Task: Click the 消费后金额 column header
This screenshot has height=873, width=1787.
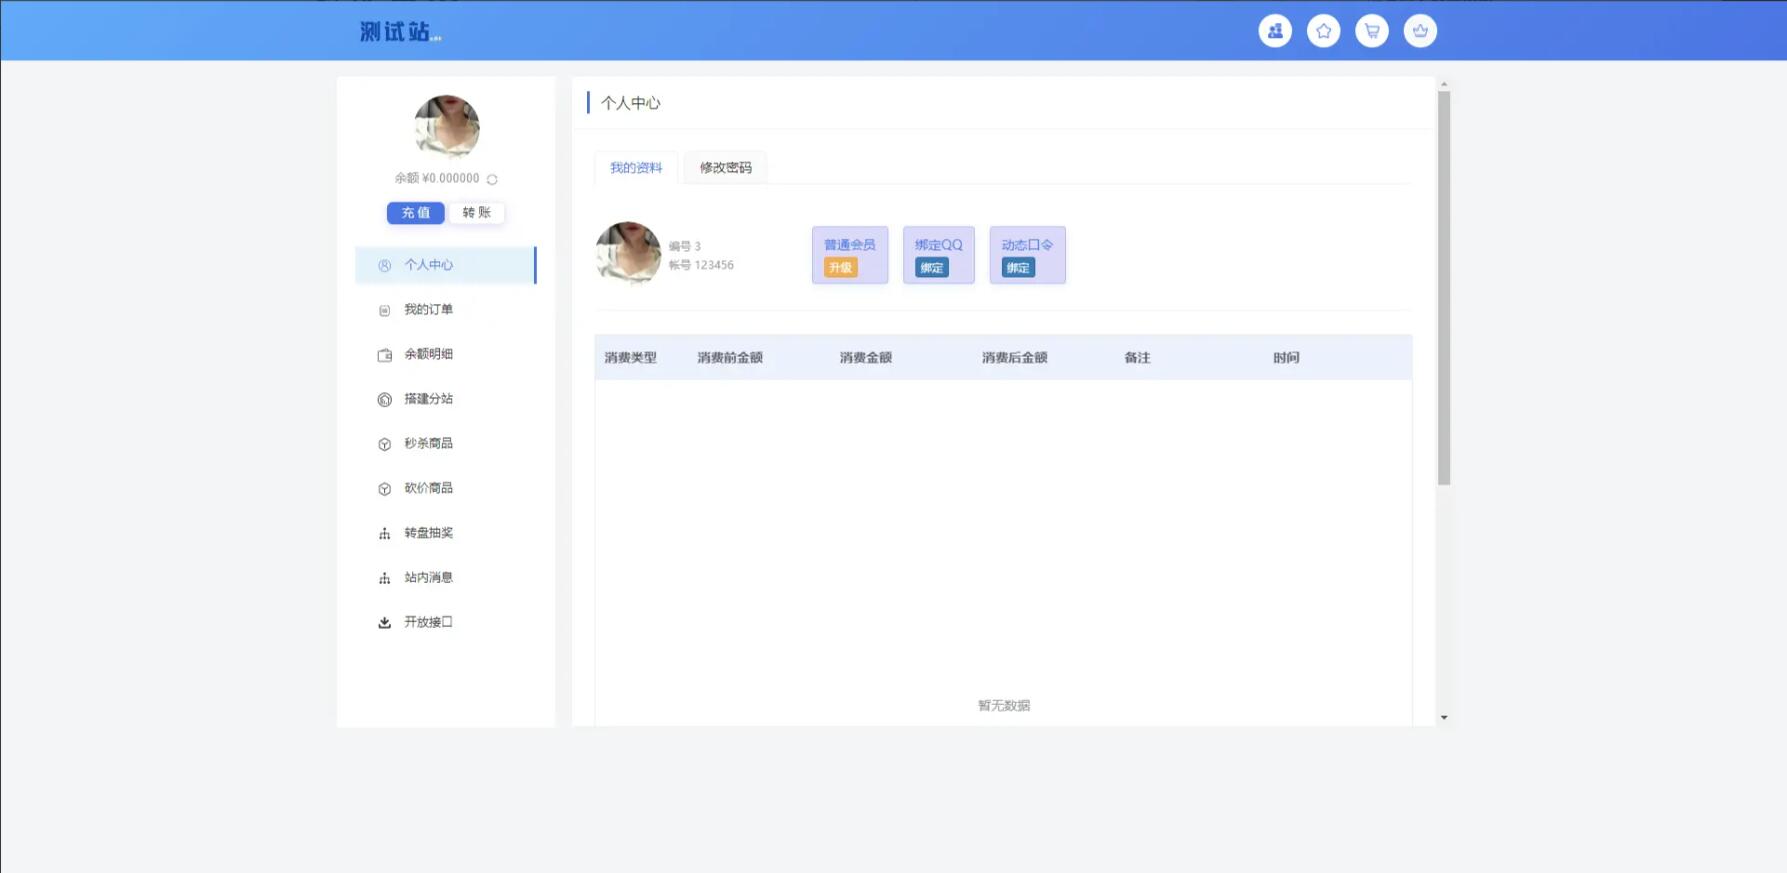Action: [1015, 358]
